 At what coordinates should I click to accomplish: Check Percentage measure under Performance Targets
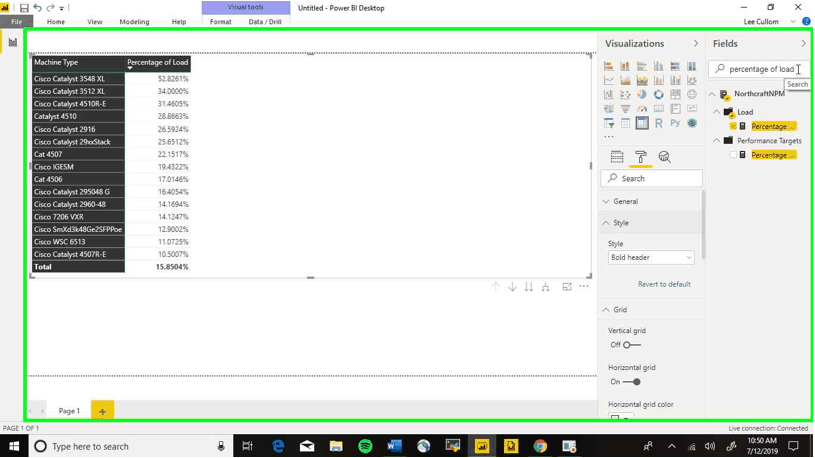[733, 155]
